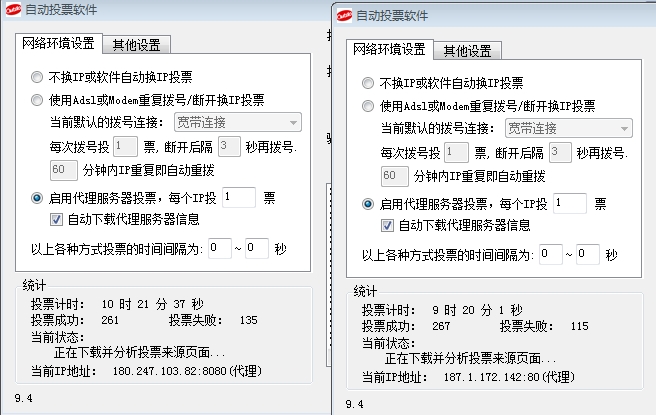Viewport: 656px width, 415px height.
Task: Click interval minimum field in right window
Action: (551, 254)
